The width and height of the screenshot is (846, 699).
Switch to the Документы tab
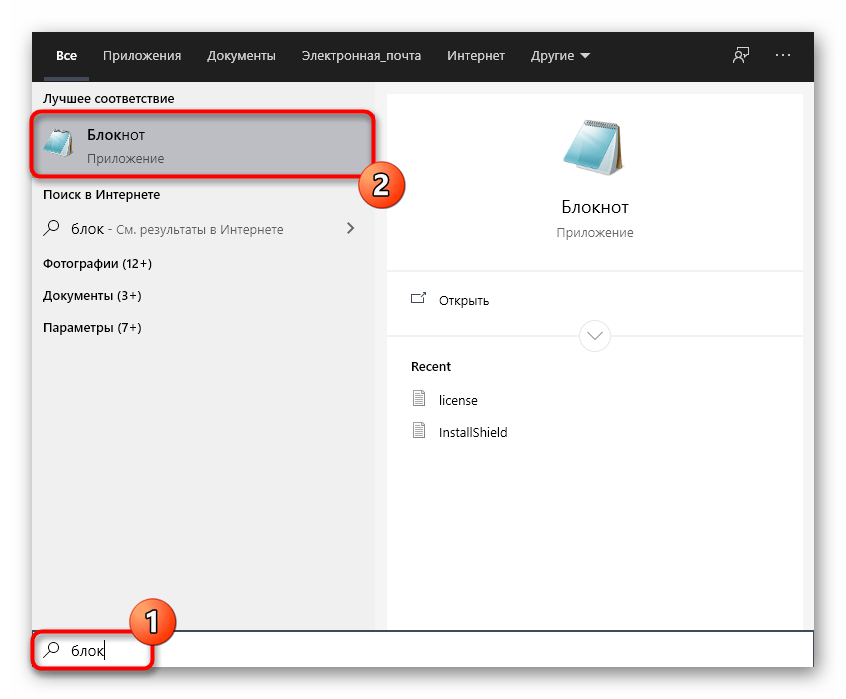point(241,56)
